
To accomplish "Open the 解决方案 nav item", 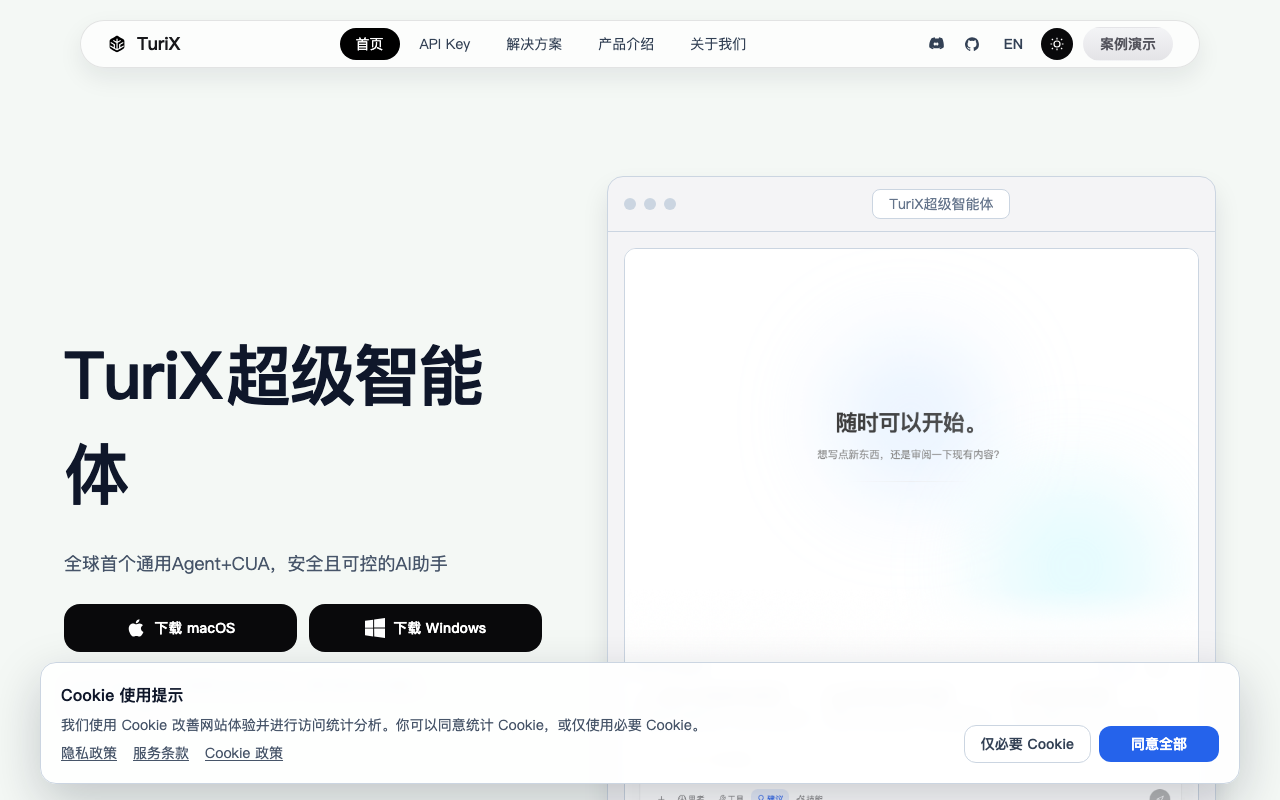I will tap(534, 44).
